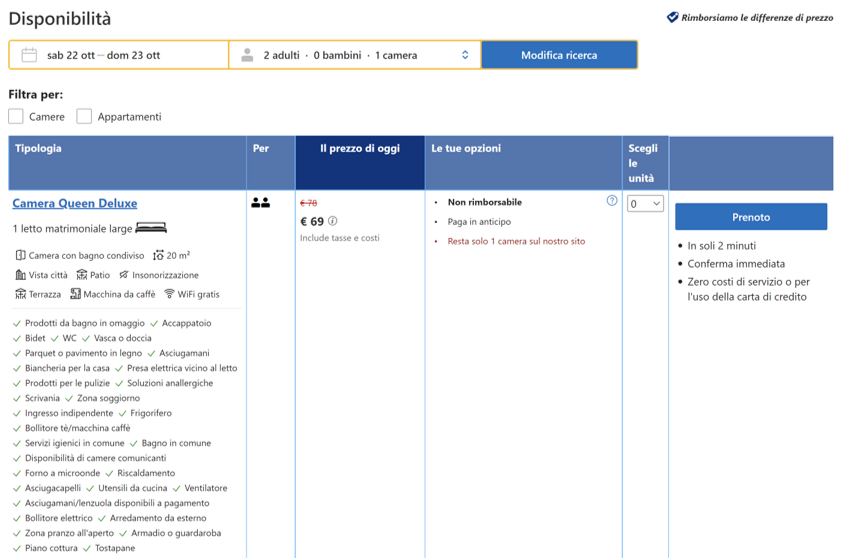Click the price info icon next to € 69
This screenshot has height=558, width=850.
333,222
